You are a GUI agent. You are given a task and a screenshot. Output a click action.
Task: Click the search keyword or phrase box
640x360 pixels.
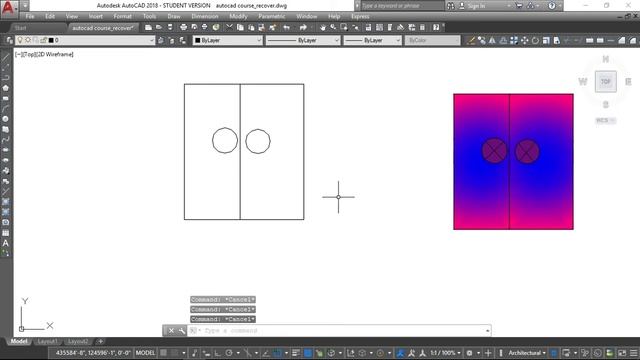(x=402, y=6)
